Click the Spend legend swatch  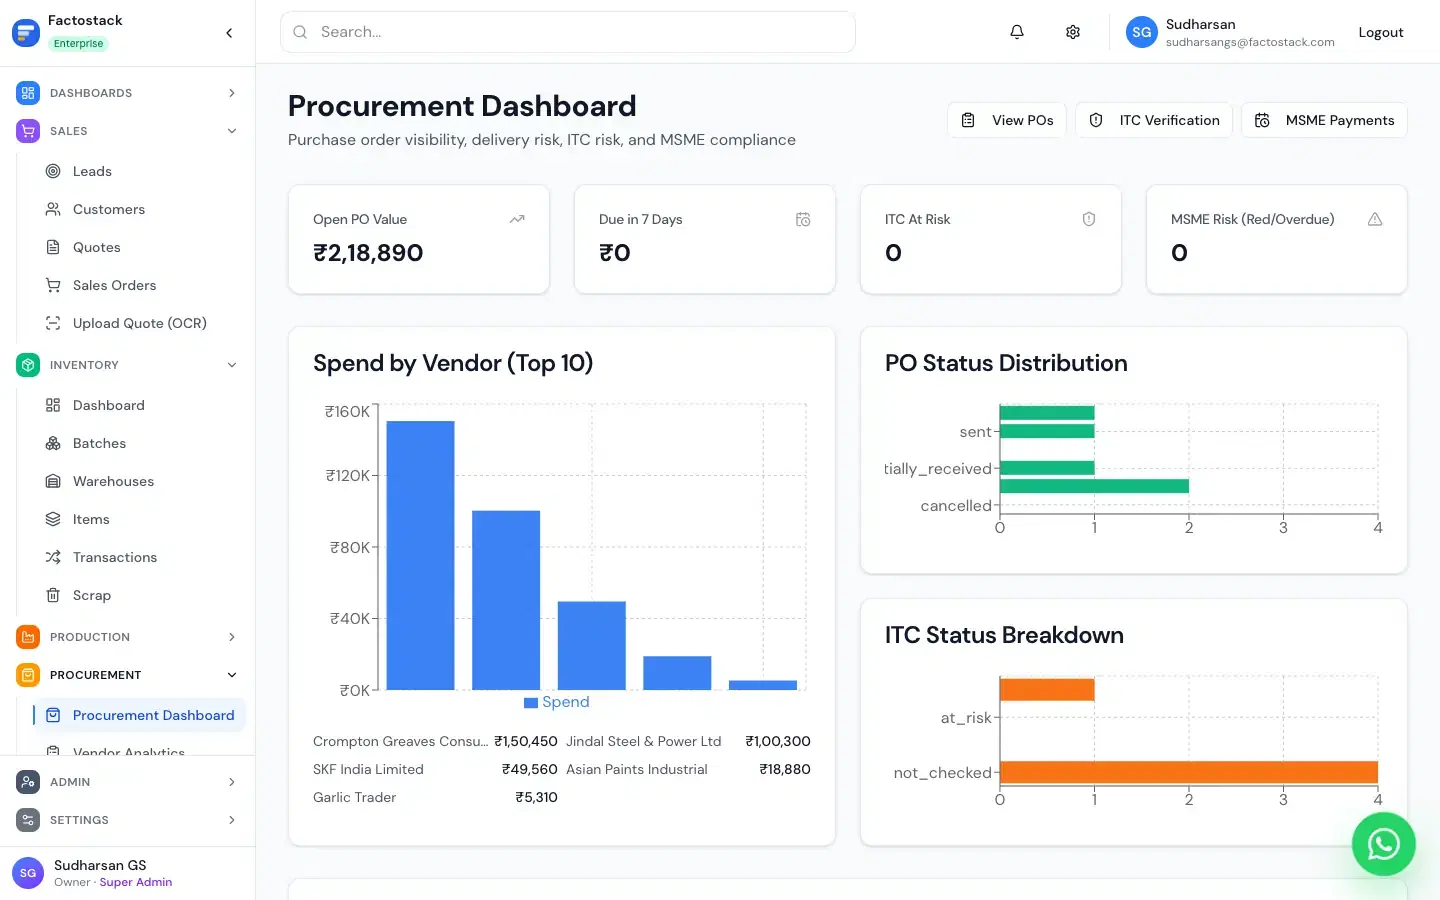(x=531, y=703)
